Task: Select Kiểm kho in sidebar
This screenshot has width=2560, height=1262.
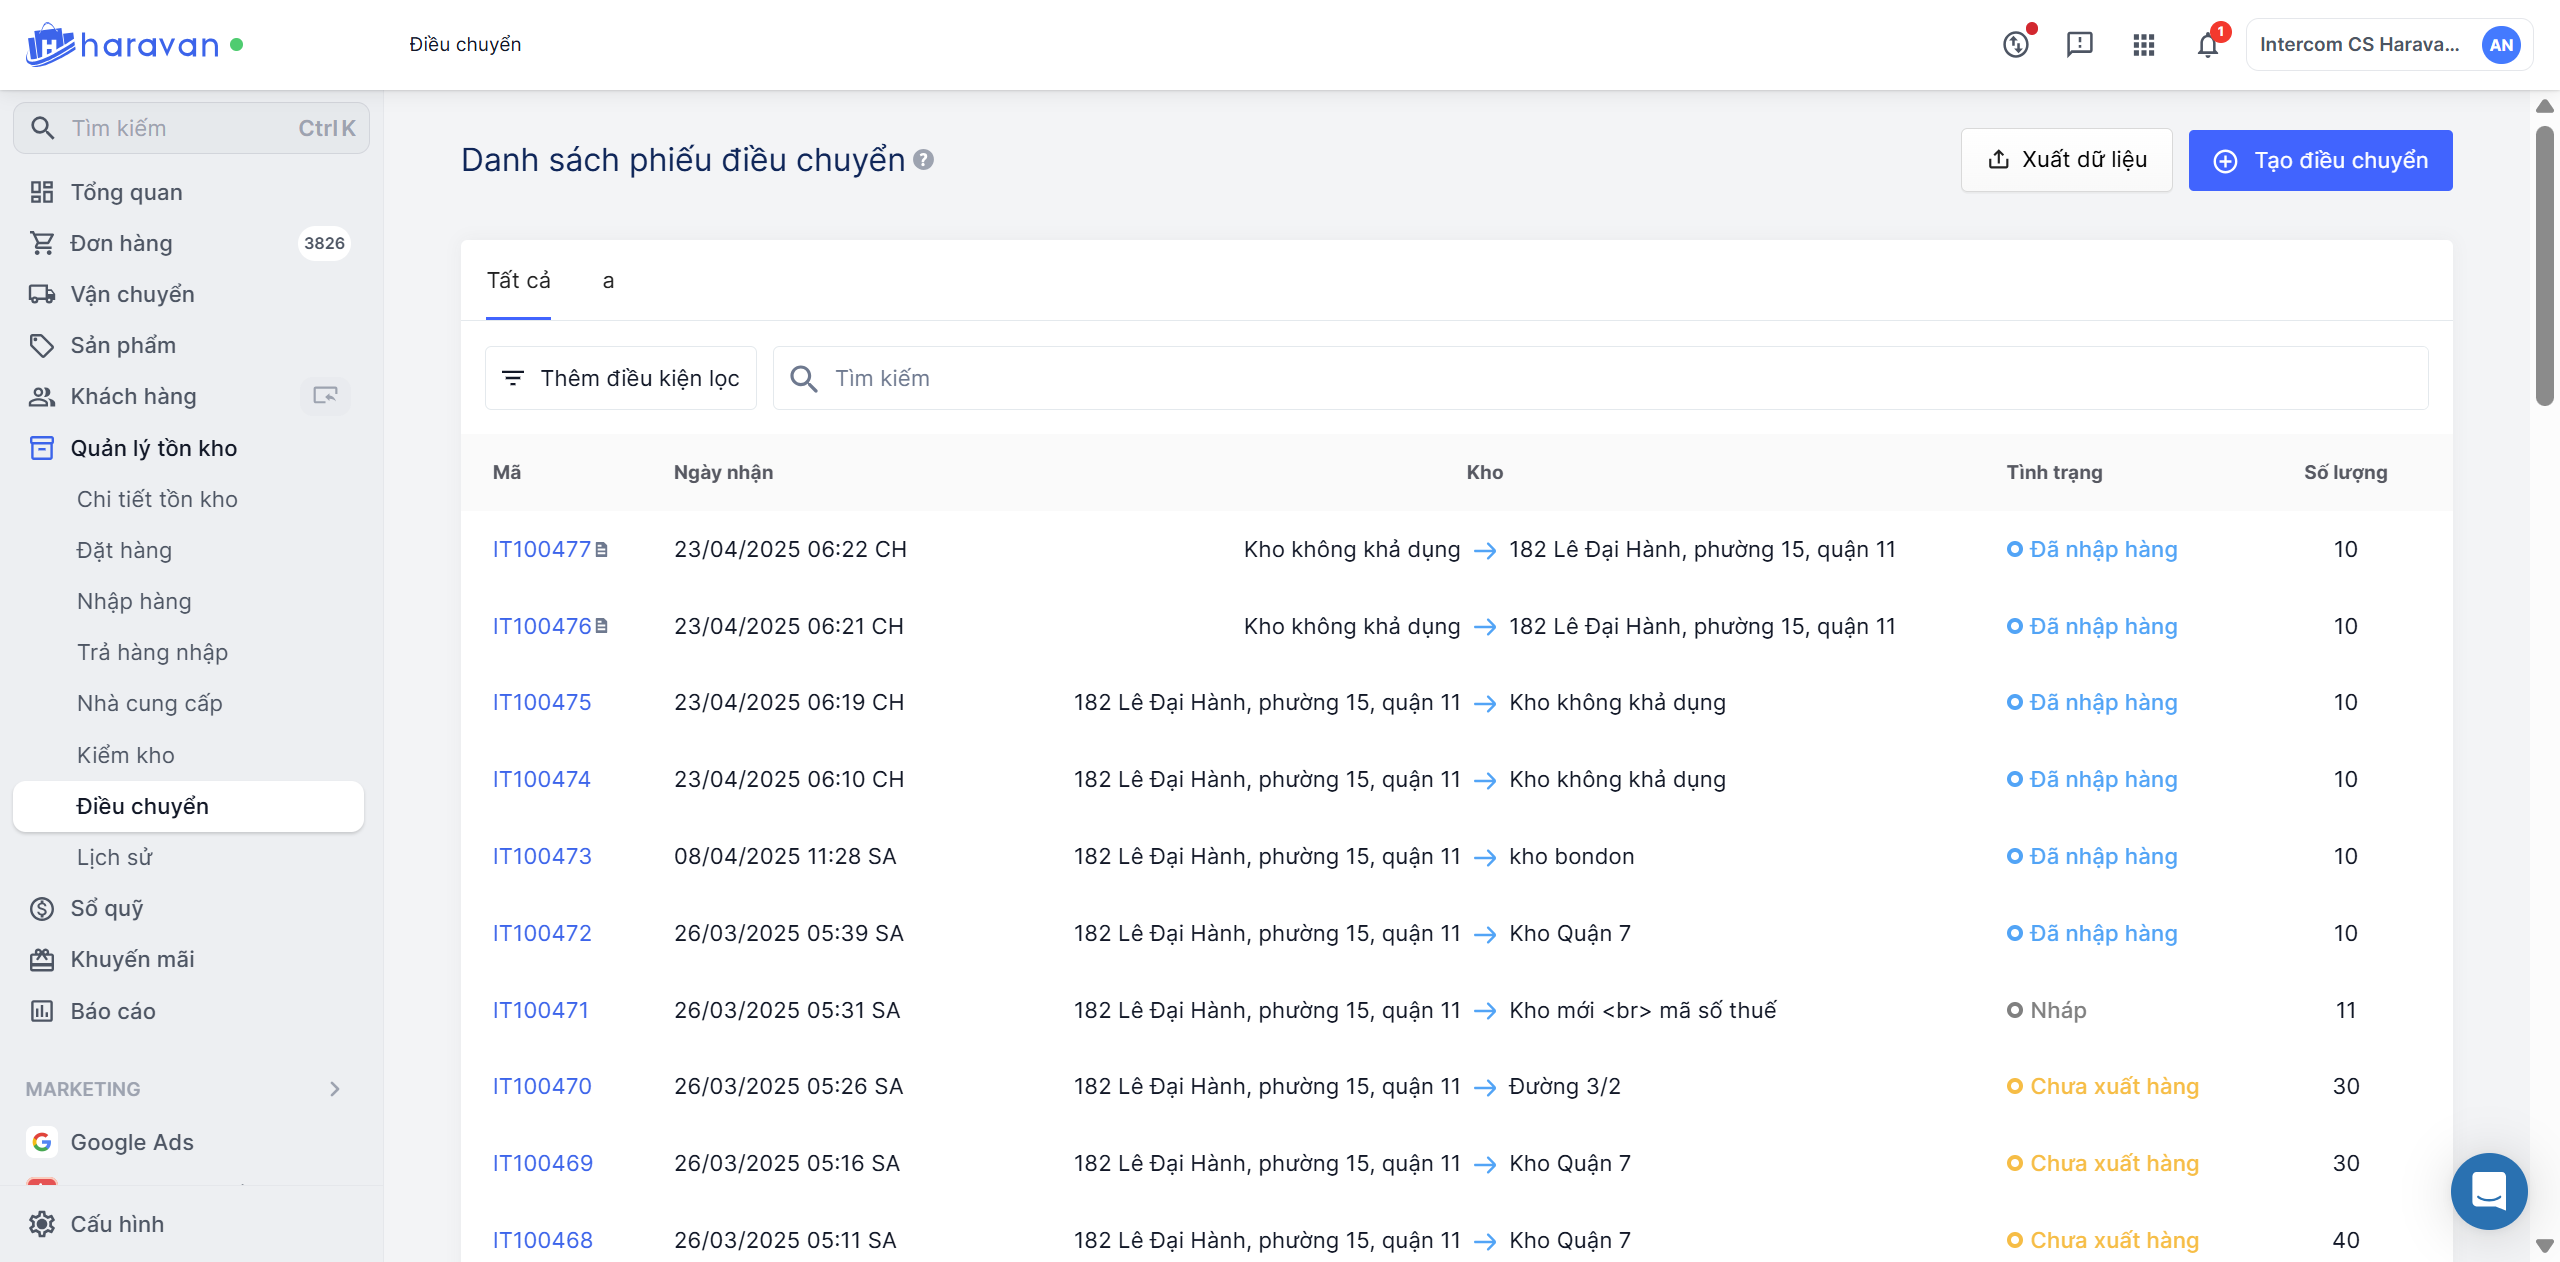Action: point(126,755)
